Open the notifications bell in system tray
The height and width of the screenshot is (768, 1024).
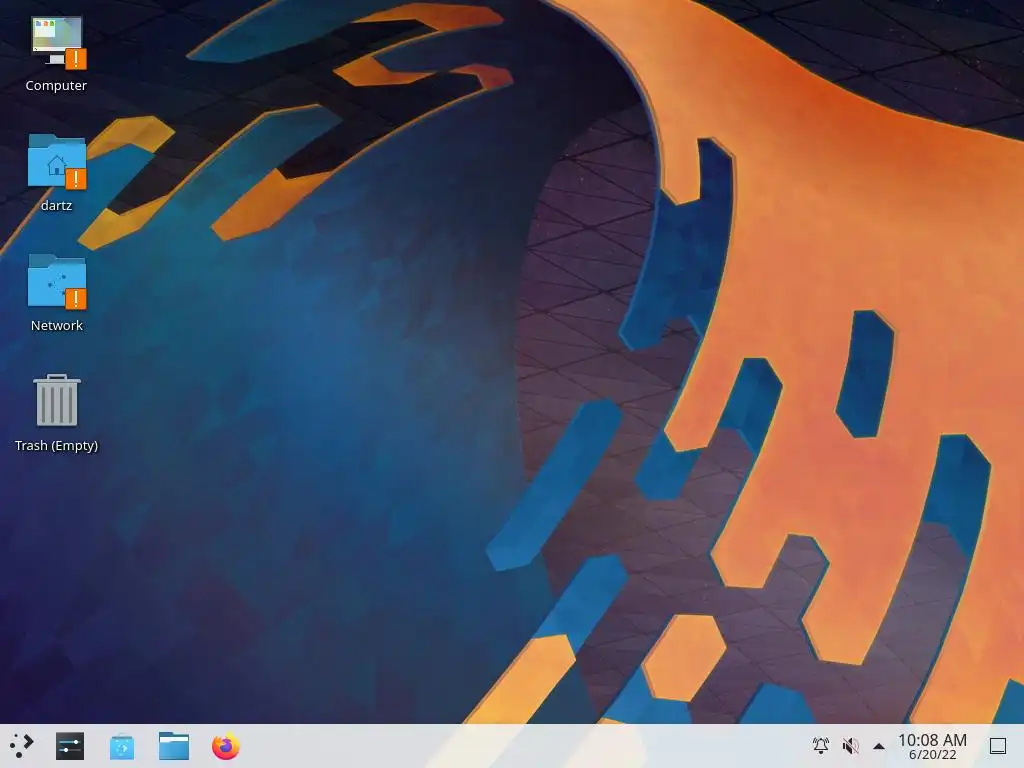coord(821,745)
